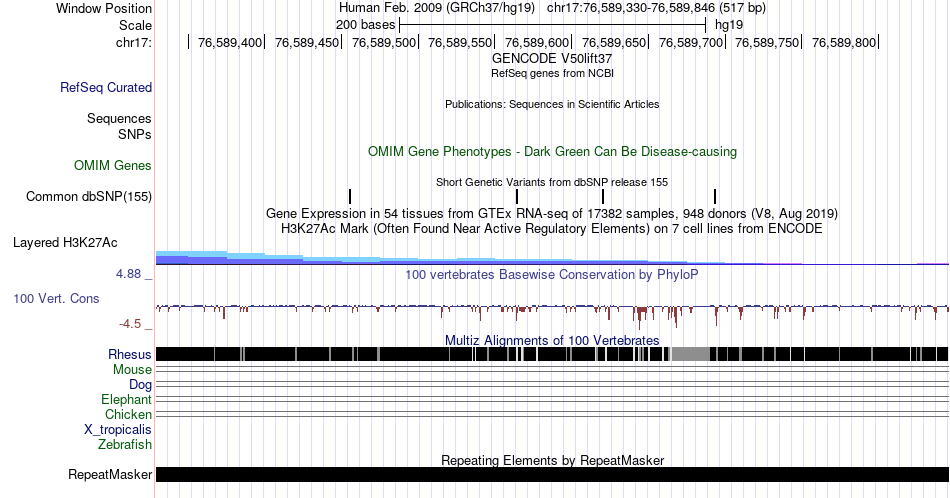Click the RepeatMasker track label
The width and height of the screenshot is (950, 498).
(x=110, y=474)
